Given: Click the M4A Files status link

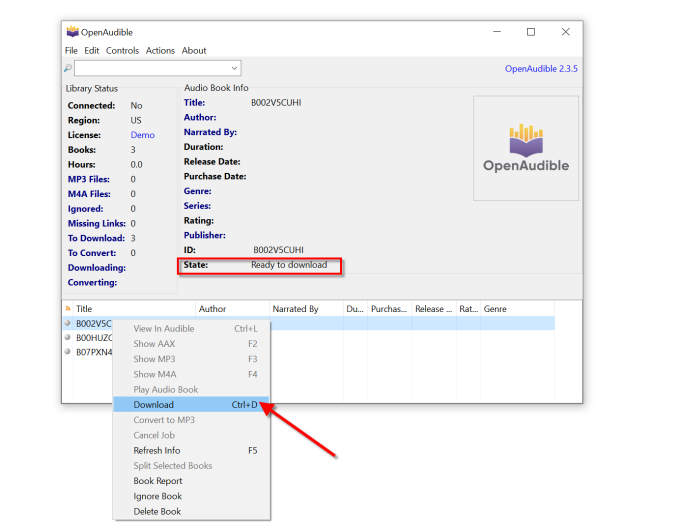Looking at the screenshot, I should [x=89, y=194].
